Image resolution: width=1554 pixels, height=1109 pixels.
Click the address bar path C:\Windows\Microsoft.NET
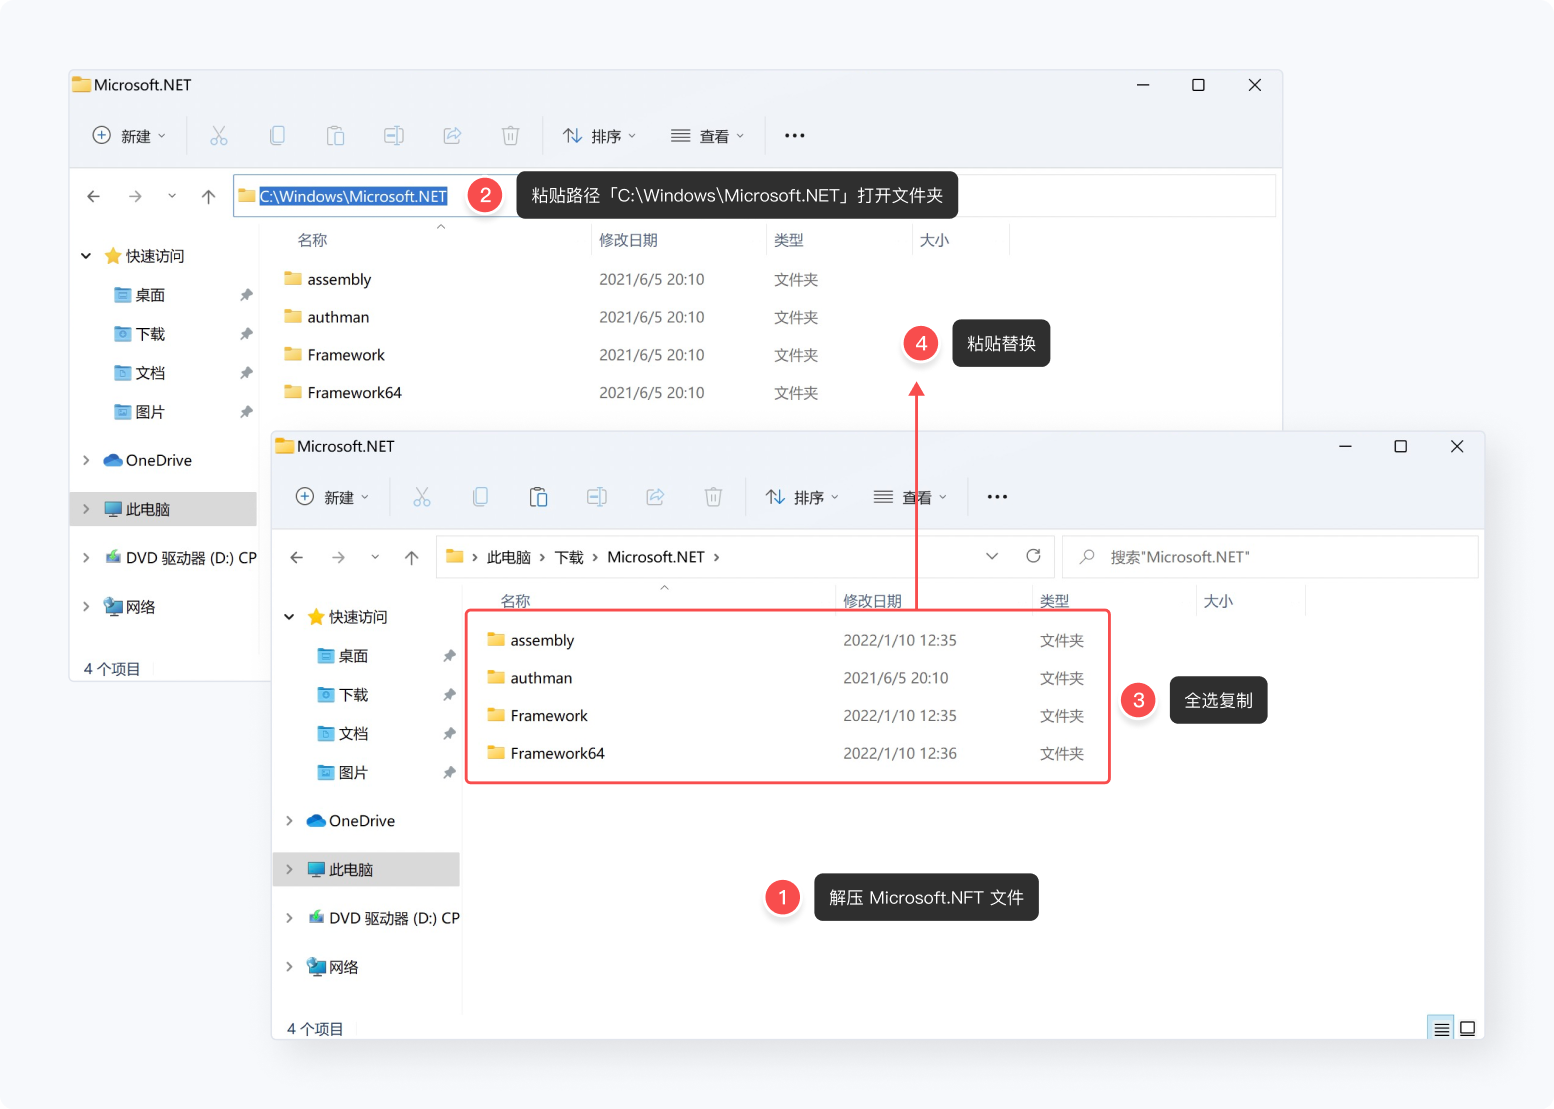353,196
